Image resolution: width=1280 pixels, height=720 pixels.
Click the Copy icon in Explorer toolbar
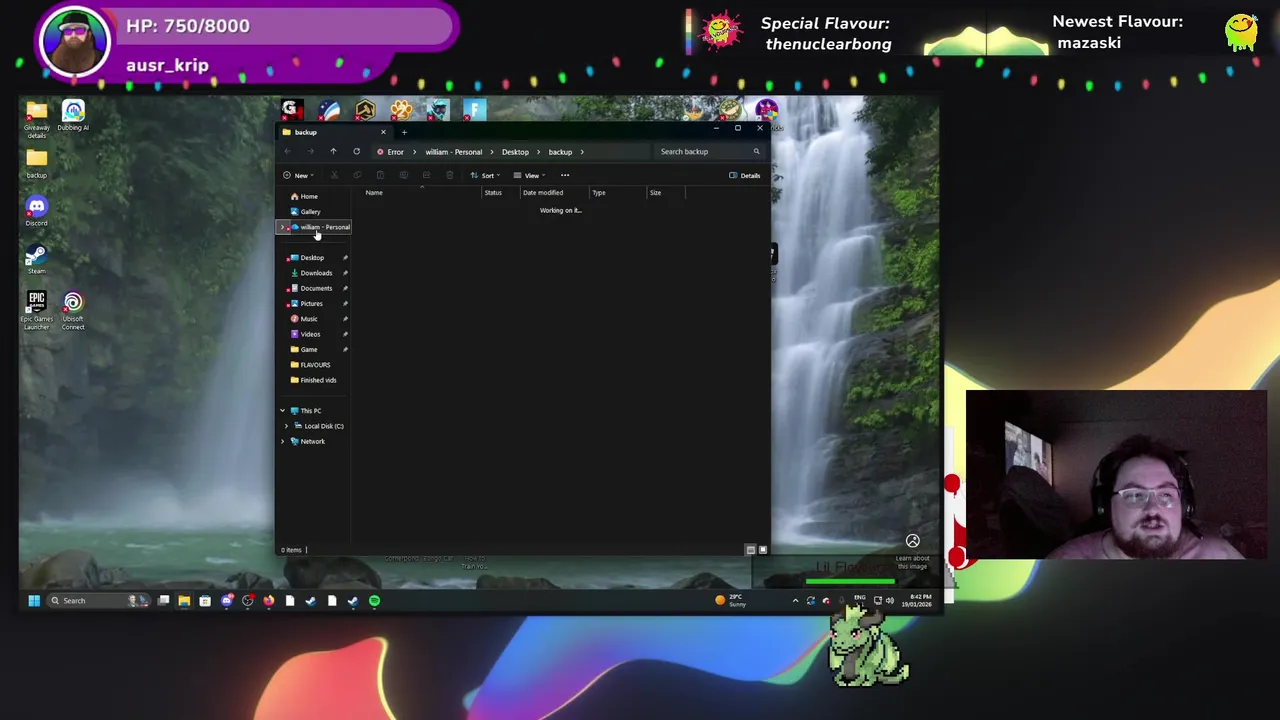pyautogui.click(x=357, y=175)
